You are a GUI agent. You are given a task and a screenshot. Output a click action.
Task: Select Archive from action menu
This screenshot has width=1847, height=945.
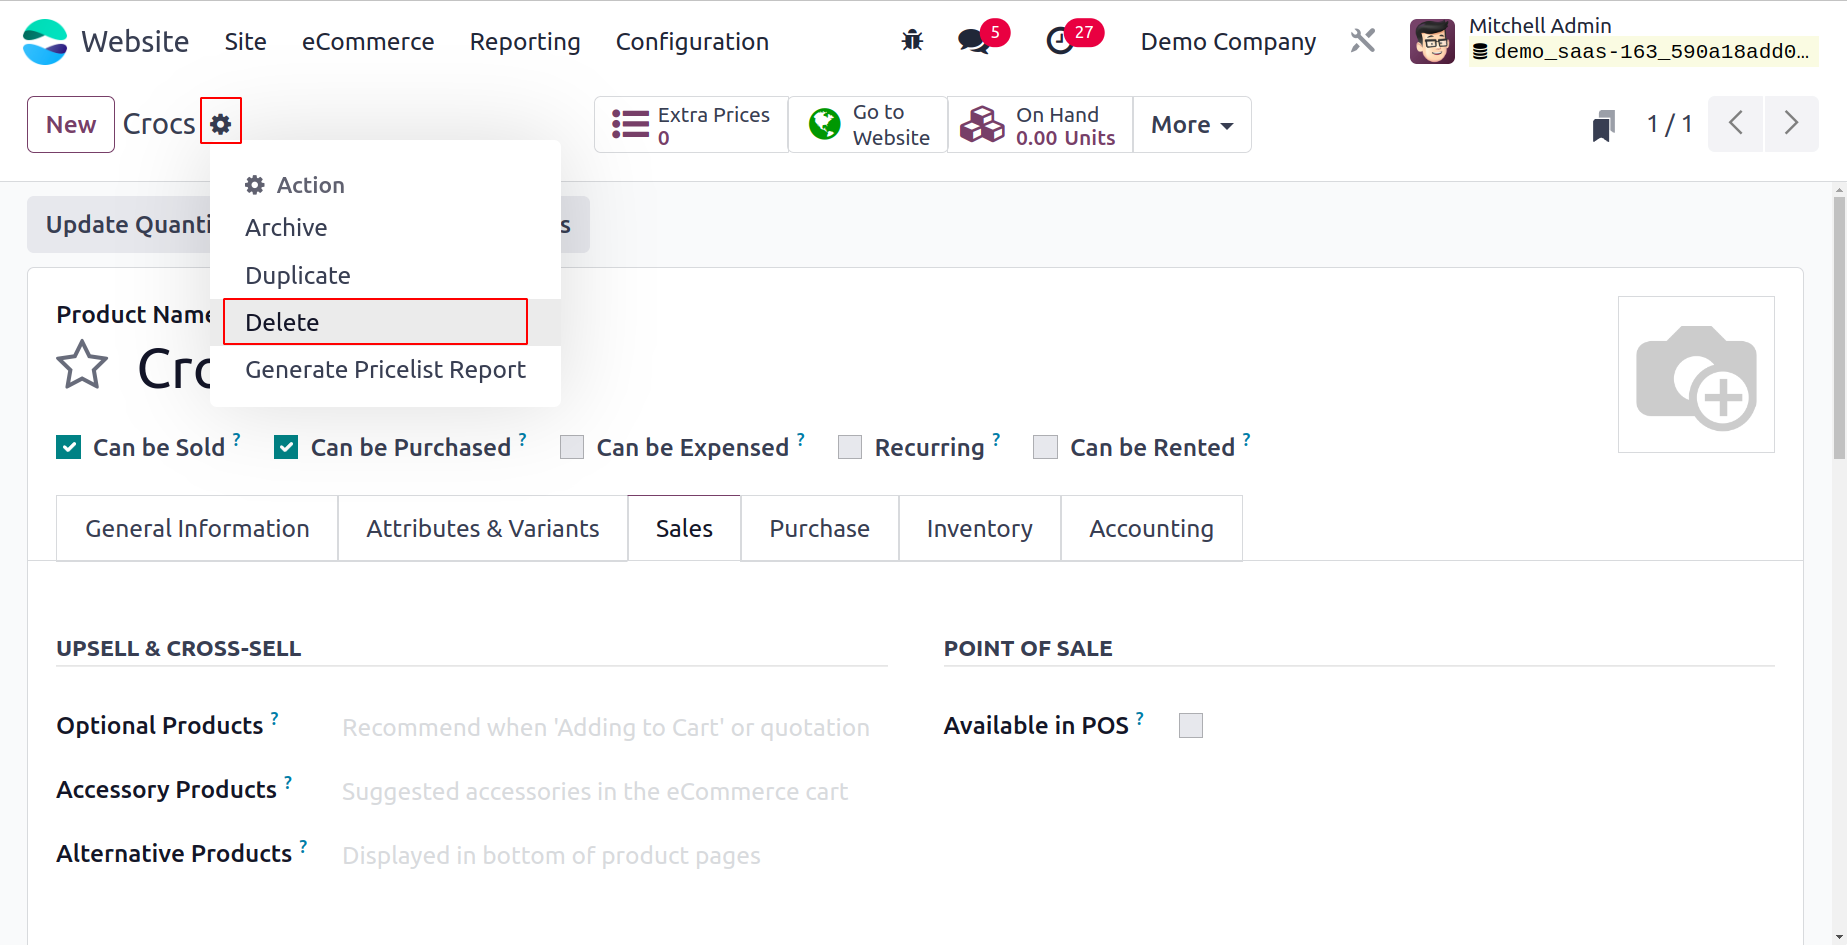click(385, 228)
